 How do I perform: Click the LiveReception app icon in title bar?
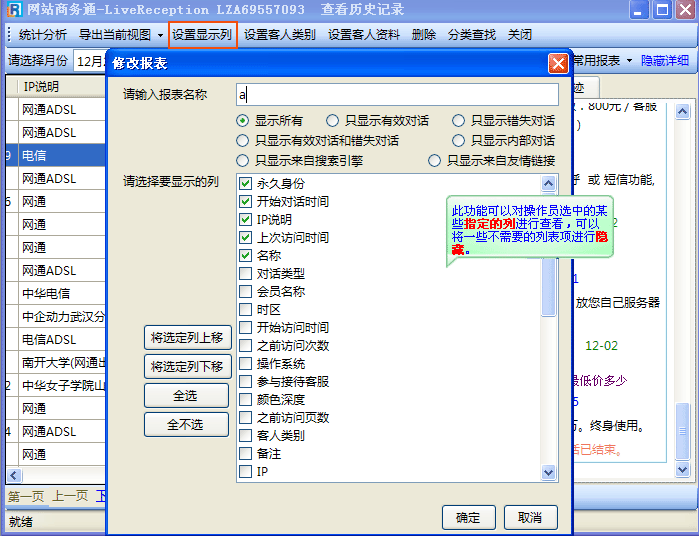[12, 11]
